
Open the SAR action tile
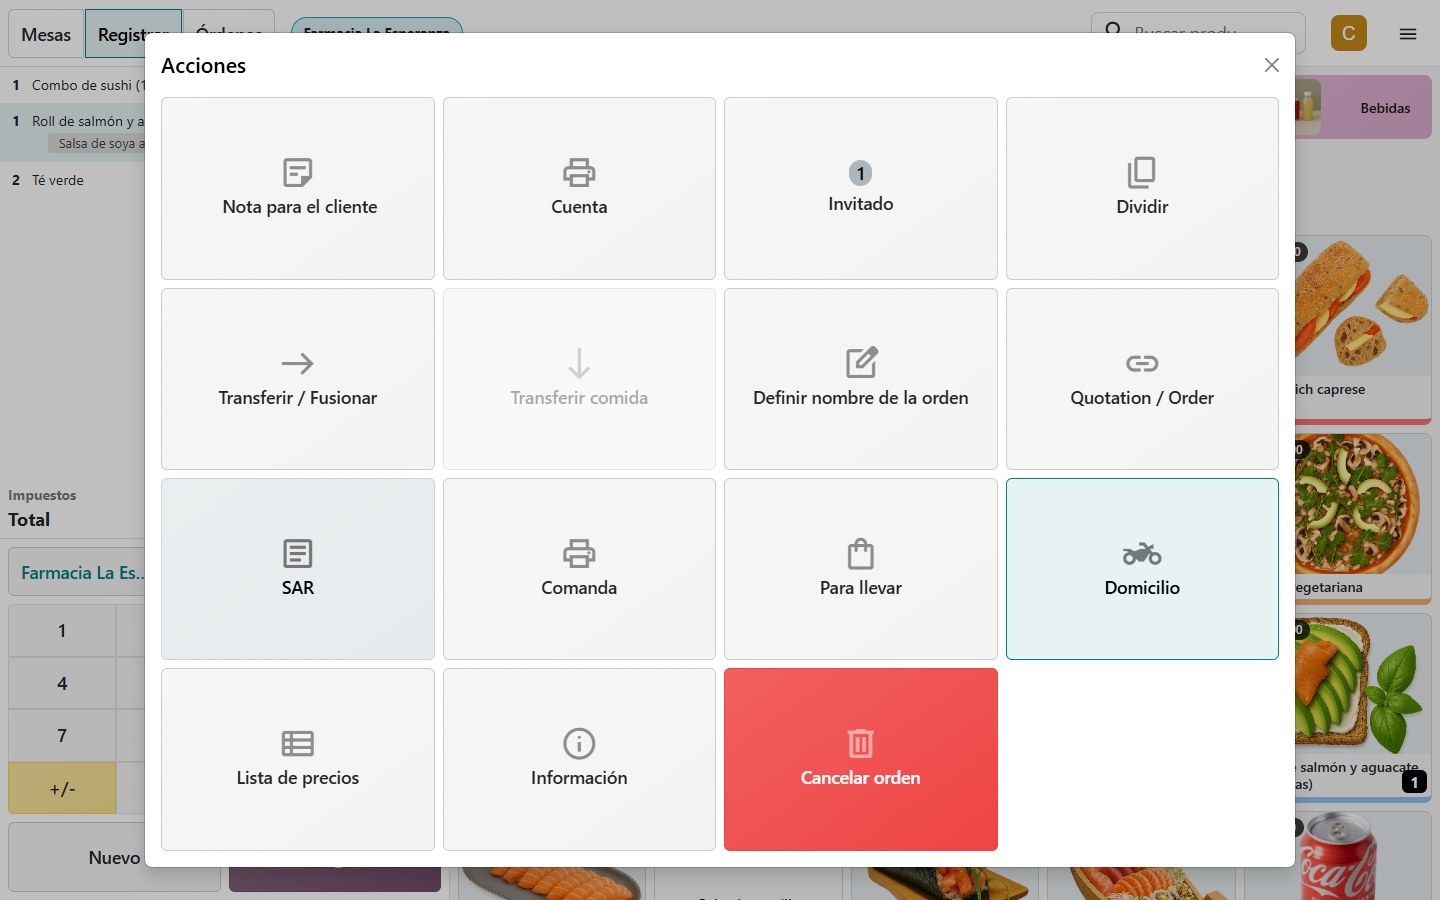(x=298, y=569)
